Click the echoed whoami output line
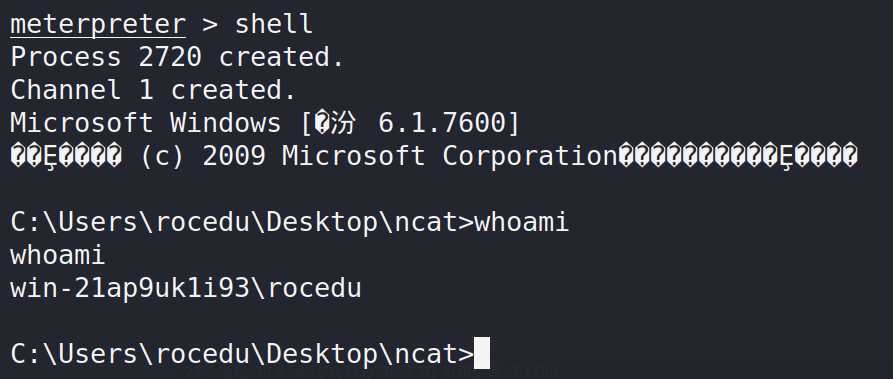This screenshot has height=379, width=893. click(58, 255)
